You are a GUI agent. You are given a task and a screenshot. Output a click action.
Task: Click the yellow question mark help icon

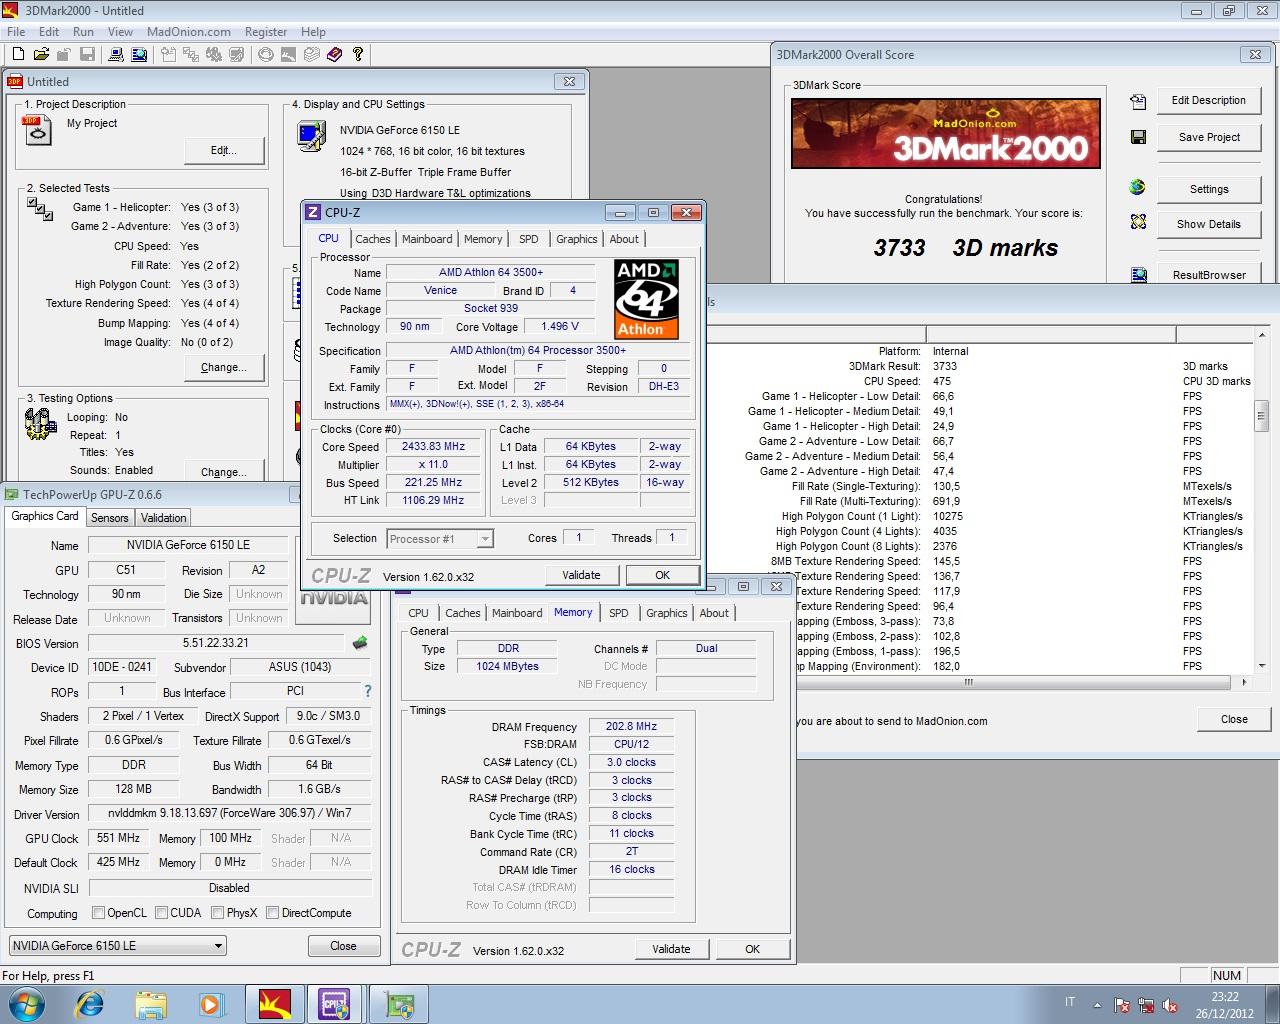click(358, 54)
